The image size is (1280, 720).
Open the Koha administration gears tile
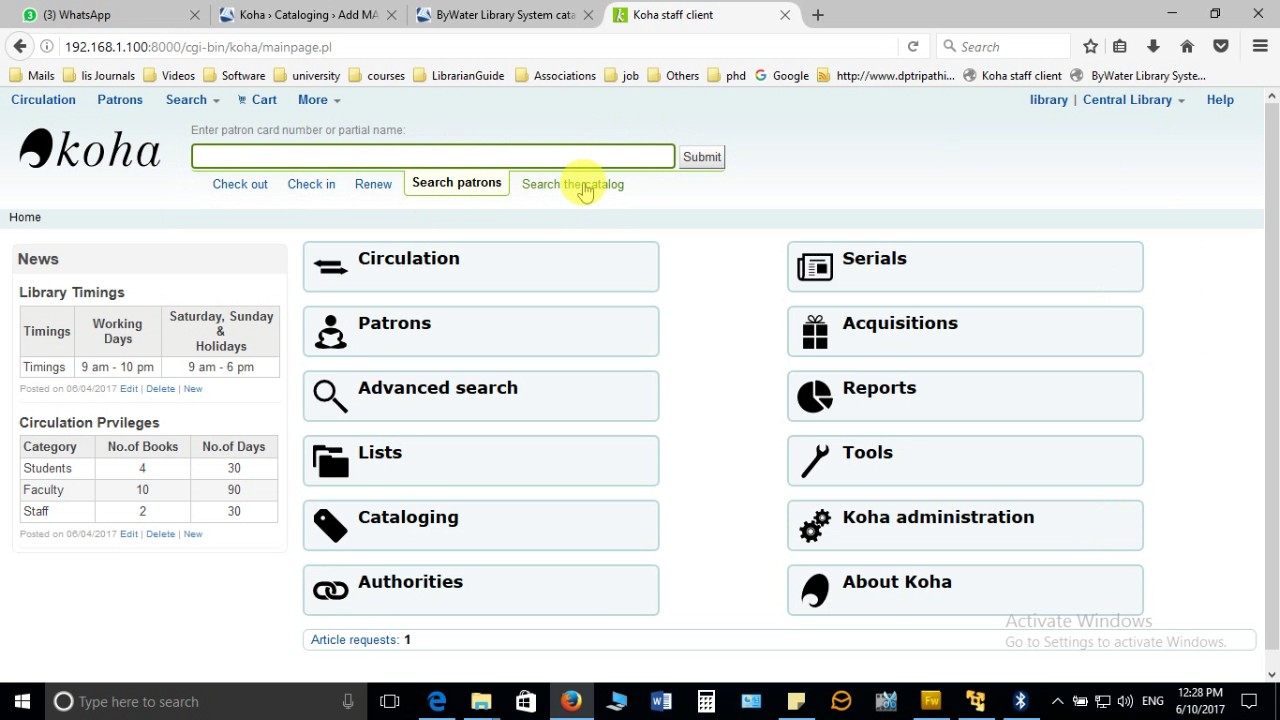tap(965, 526)
